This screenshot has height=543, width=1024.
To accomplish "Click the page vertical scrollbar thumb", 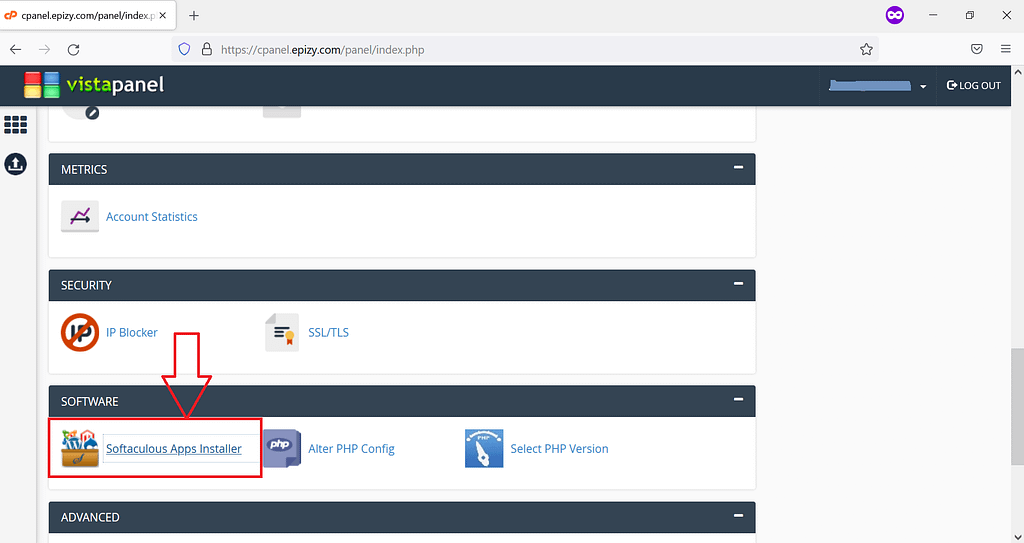I will (1017, 408).
